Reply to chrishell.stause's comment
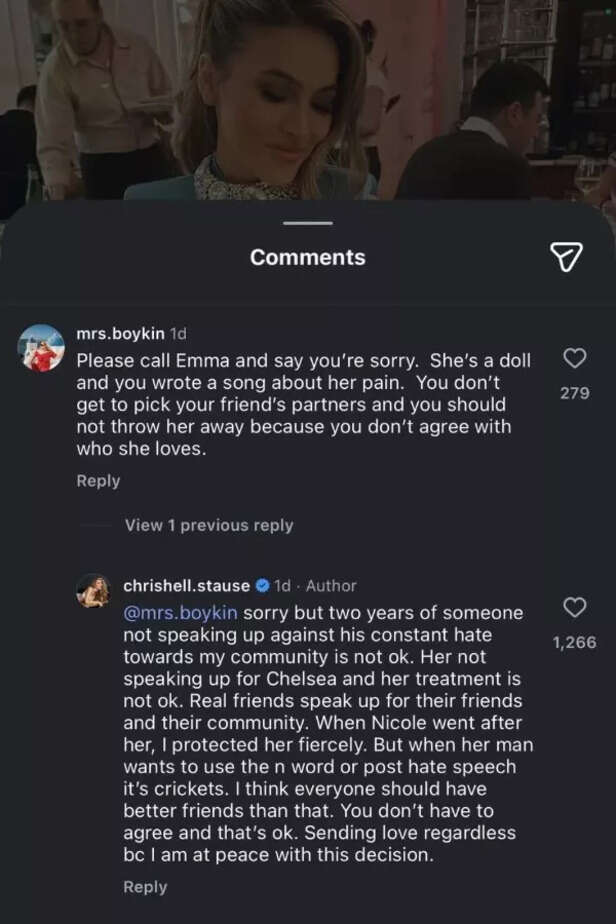The width and height of the screenshot is (616, 924). point(145,886)
